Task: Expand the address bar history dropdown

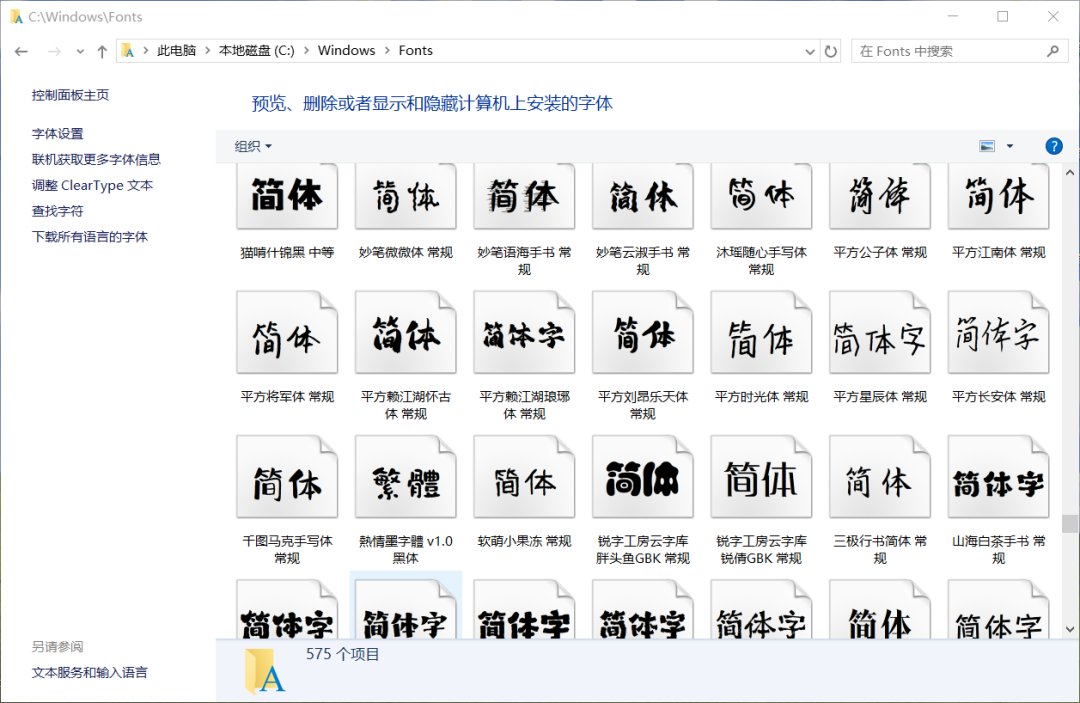Action: point(810,51)
